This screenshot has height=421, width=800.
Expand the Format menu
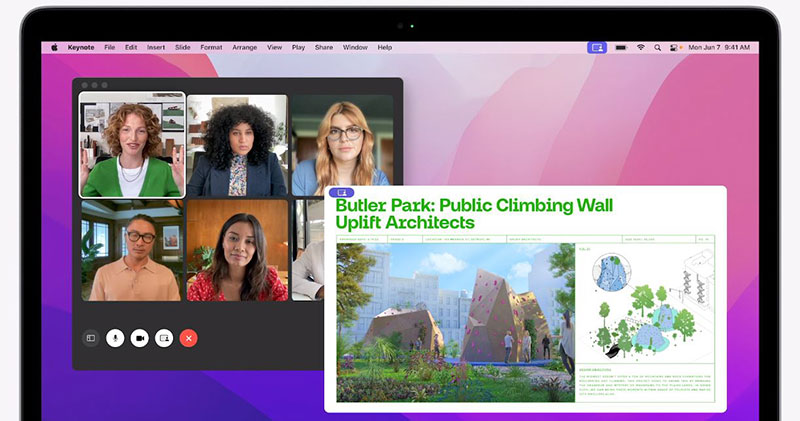(x=211, y=47)
